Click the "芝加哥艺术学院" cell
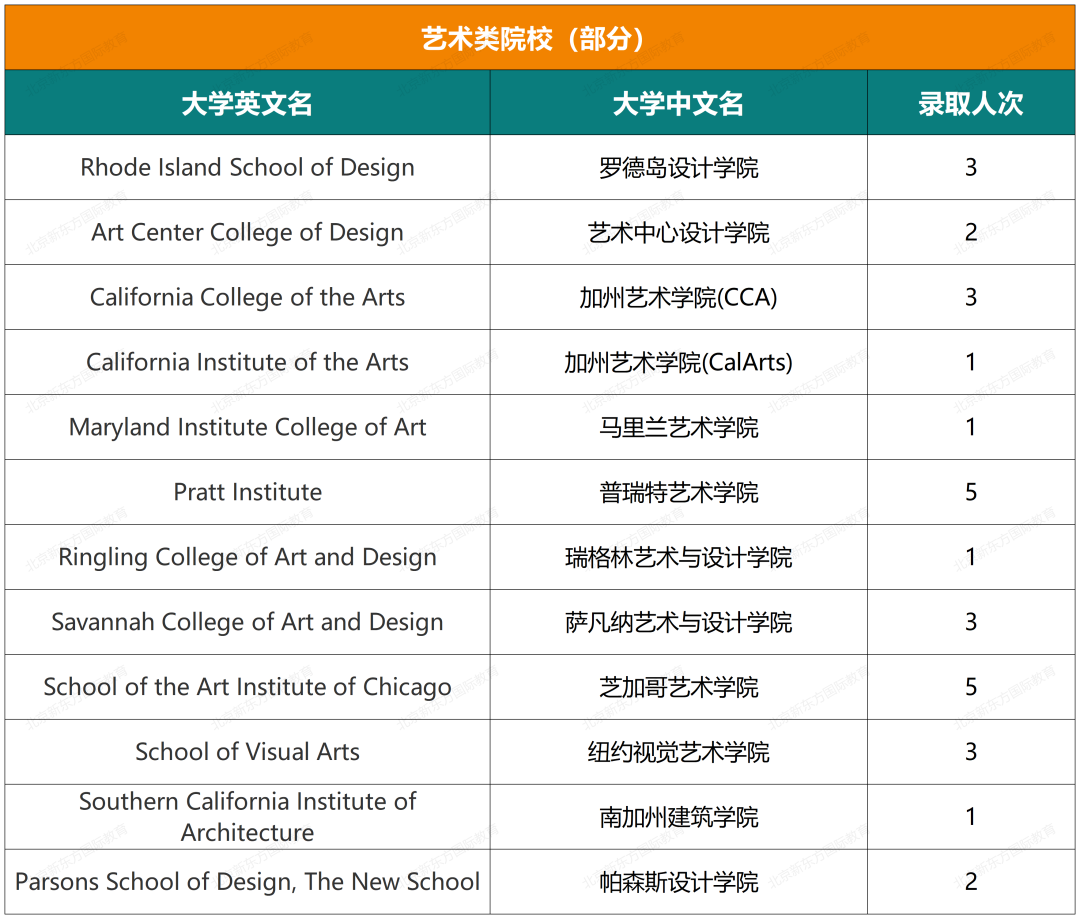This screenshot has height=919, width=1080. [678, 687]
